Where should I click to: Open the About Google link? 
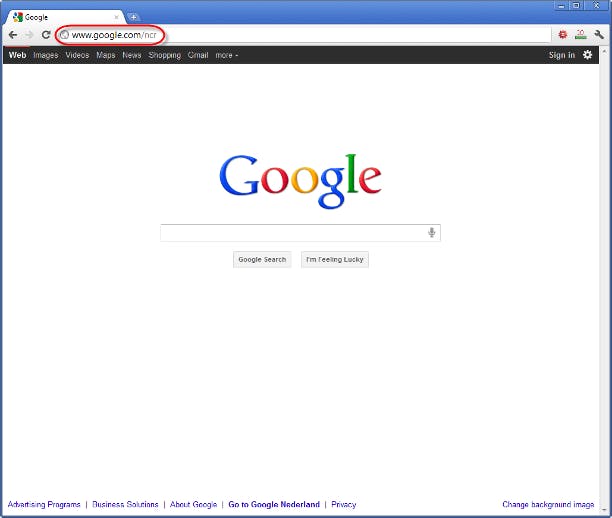[x=193, y=504]
